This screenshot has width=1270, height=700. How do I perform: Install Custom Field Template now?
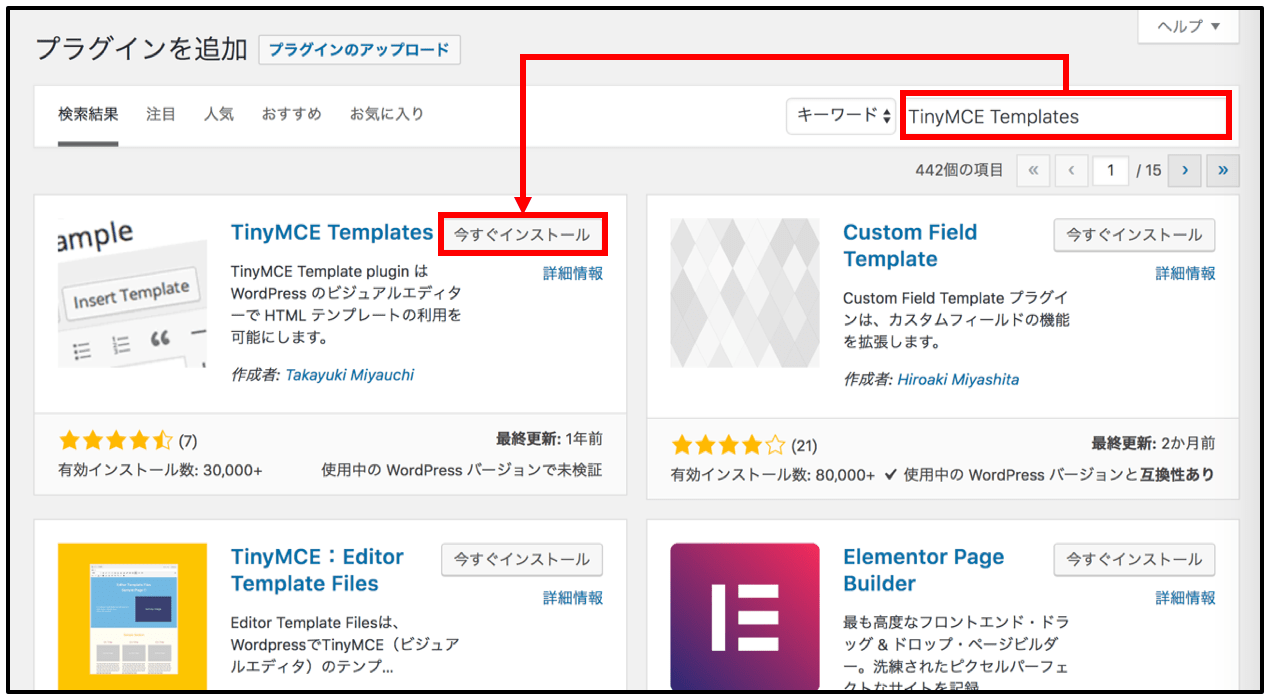(x=1134, y=235)
